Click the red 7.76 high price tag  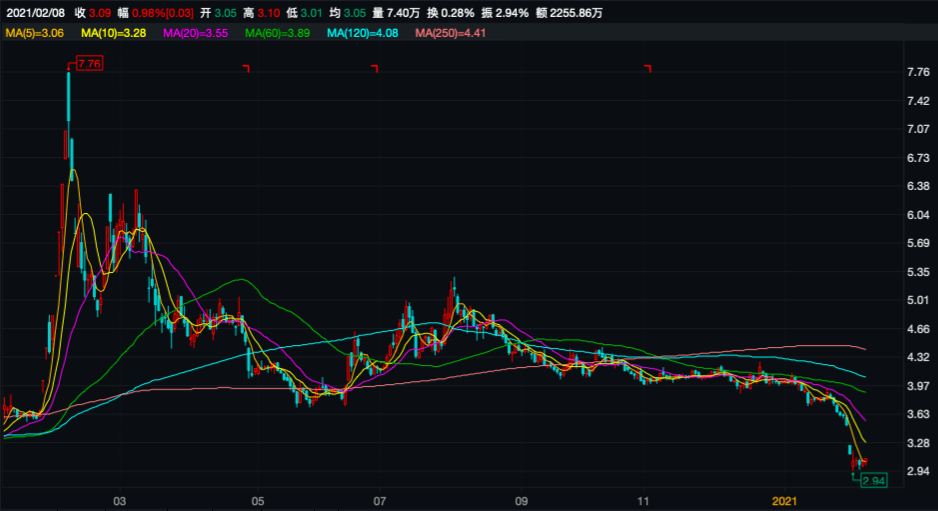pos(90,64)
